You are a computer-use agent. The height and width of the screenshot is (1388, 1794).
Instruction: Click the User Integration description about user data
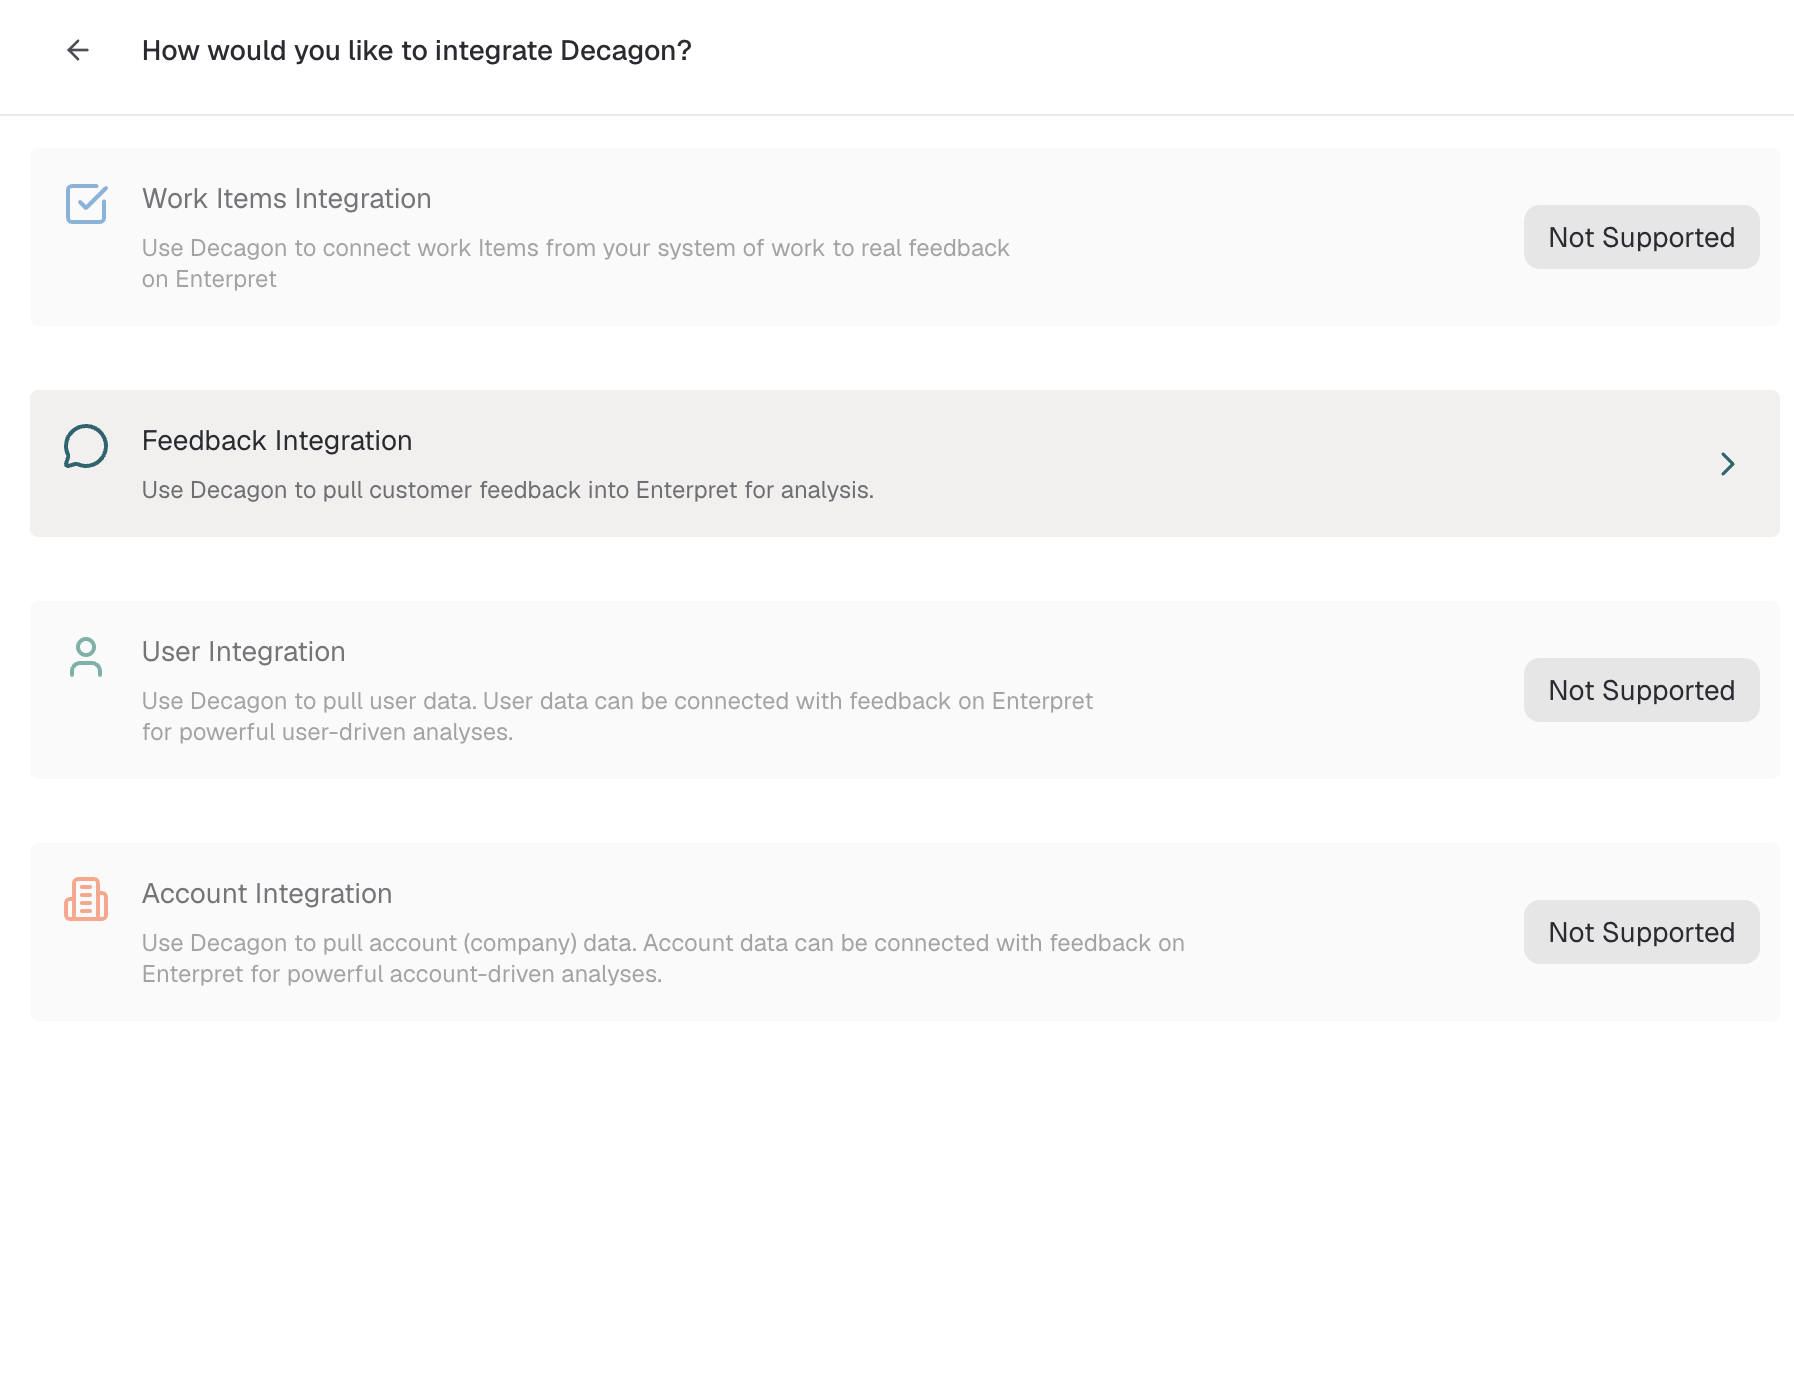coord(617,716)
